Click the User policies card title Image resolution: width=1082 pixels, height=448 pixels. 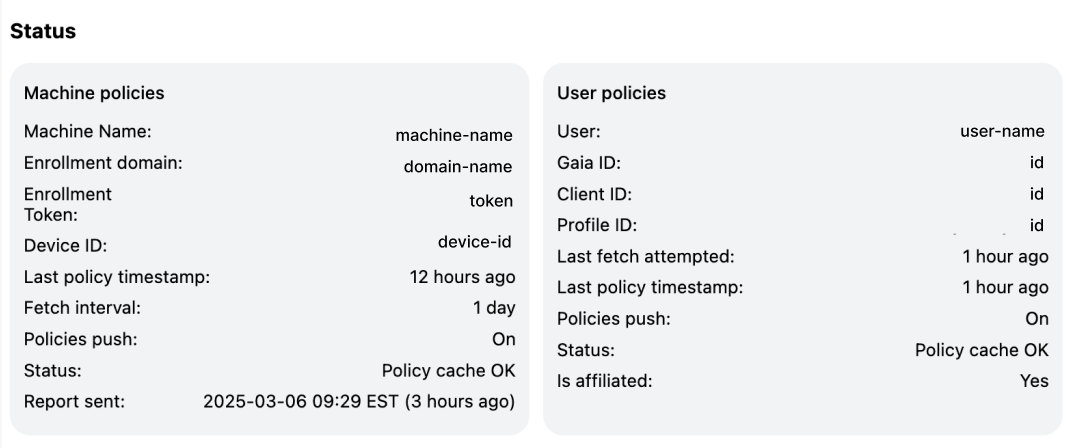[x=611, y=93]
